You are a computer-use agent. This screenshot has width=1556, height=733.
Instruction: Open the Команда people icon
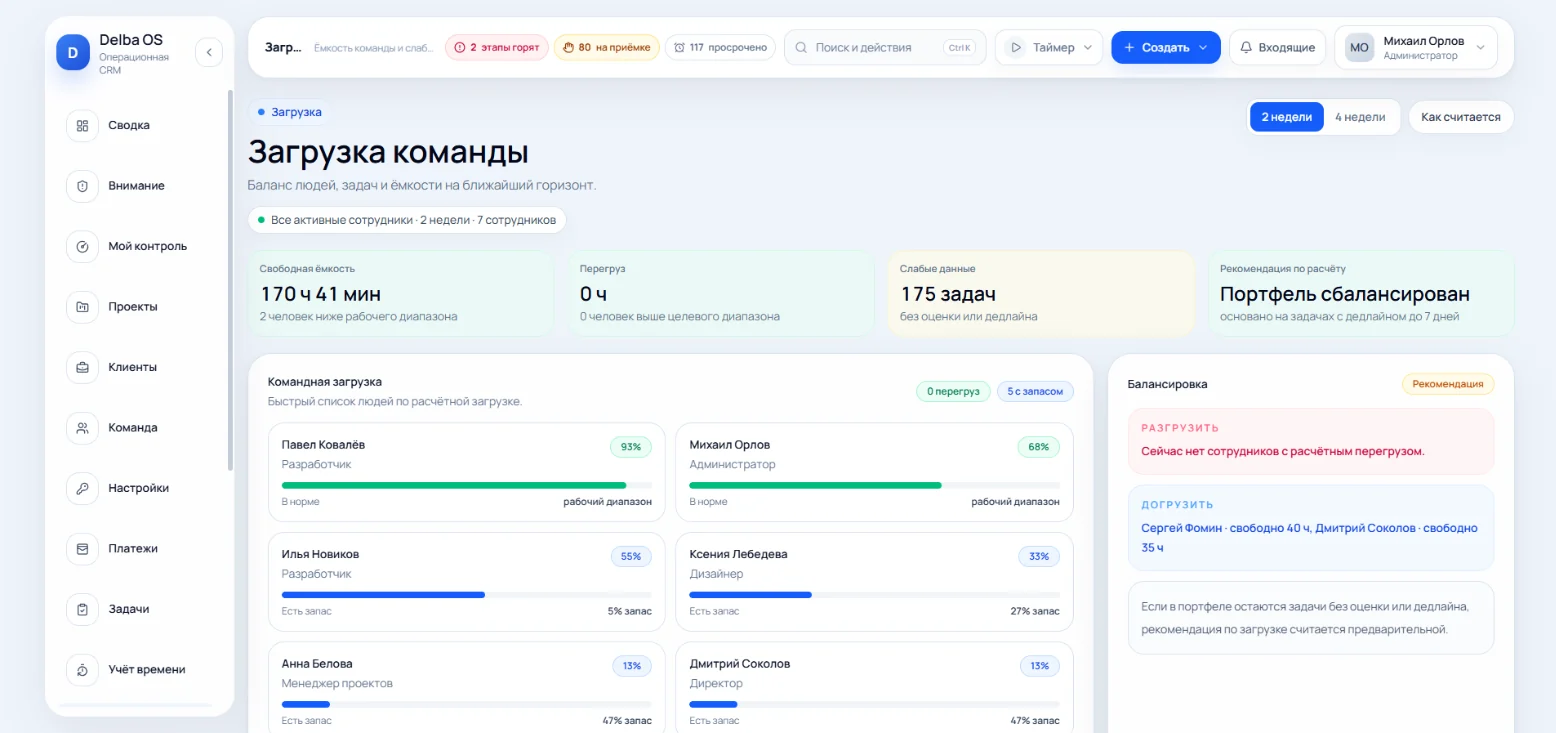point(82,428)
